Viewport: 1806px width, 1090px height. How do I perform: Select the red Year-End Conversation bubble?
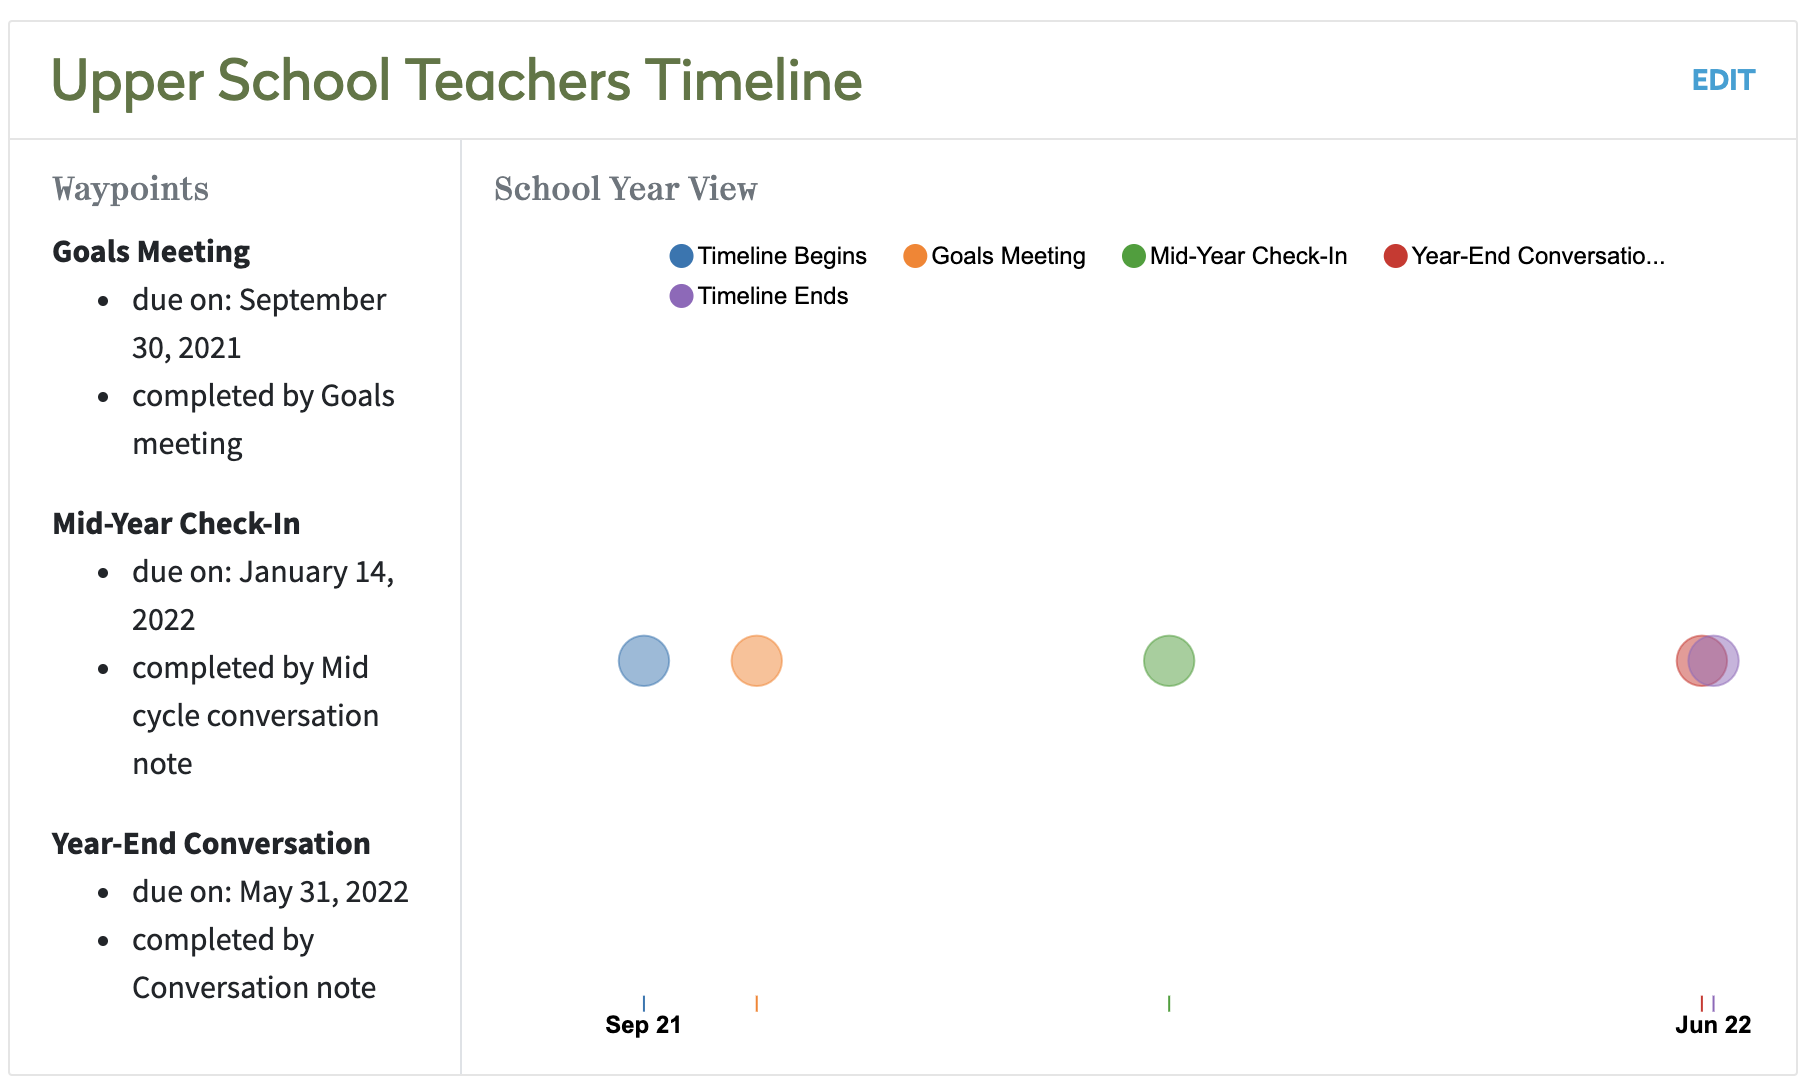point(1685,661)
